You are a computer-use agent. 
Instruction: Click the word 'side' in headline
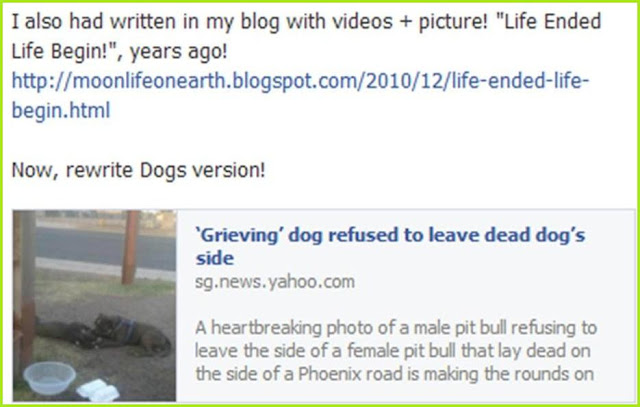coord(215,258)
